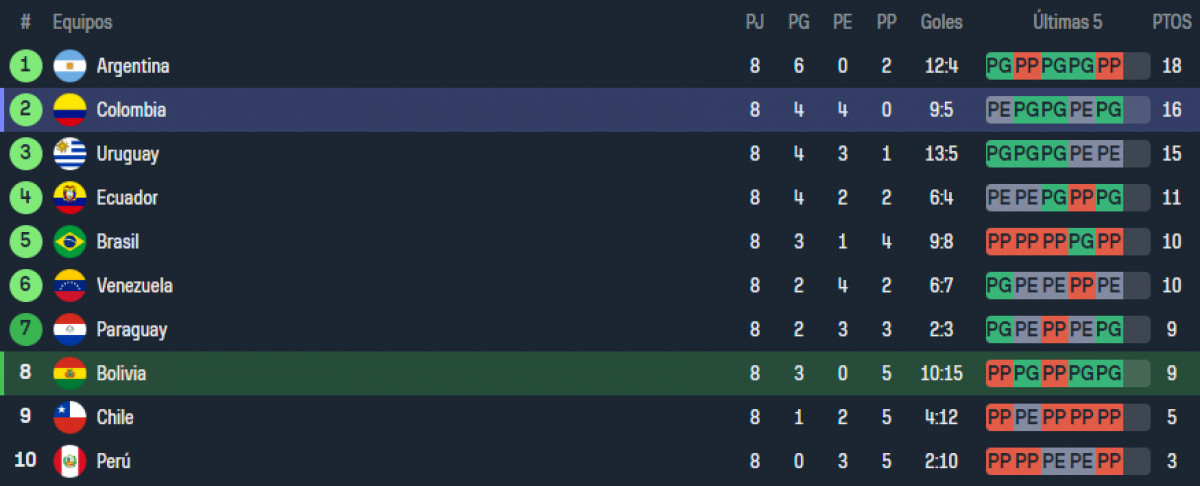Image resolution: width=1200 pixels, height=486 pixels.
Task: Click the Bolivia flag icon
Action: [x=70, y=374]
